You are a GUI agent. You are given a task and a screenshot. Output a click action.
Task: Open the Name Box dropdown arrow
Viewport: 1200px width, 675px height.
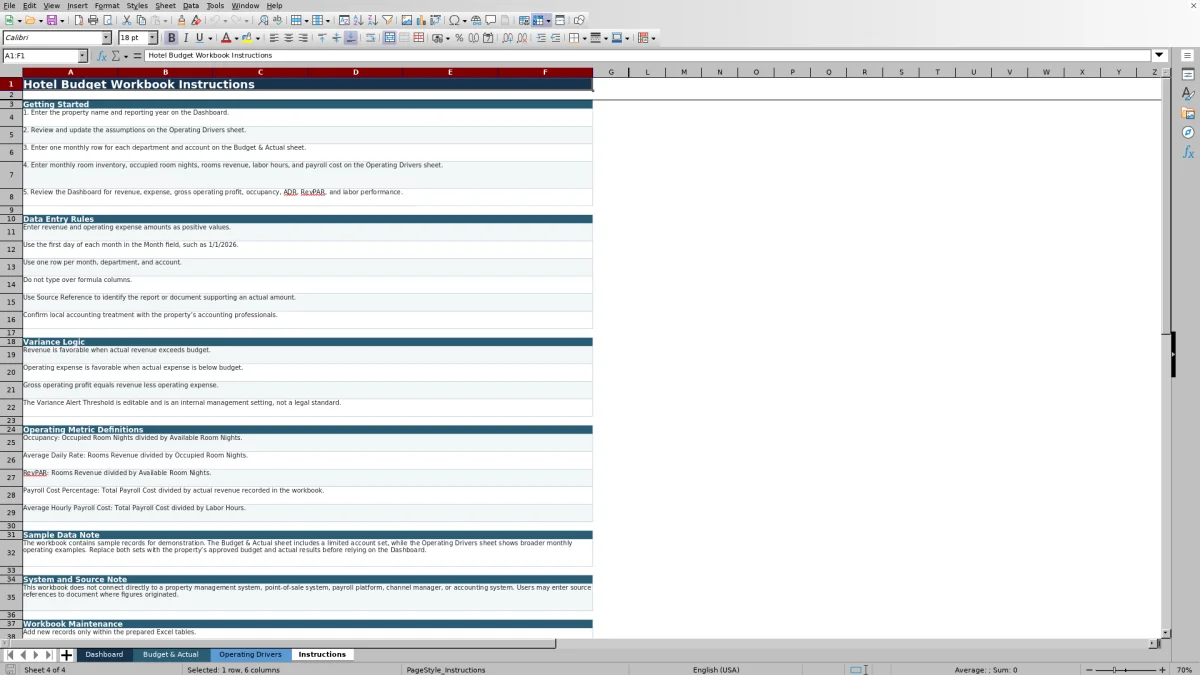coord(82,56)
